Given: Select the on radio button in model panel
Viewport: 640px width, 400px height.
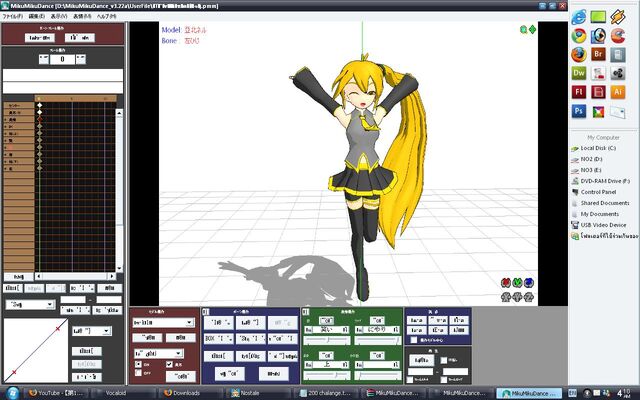Looking at the screenshot, I should [138, 364].
